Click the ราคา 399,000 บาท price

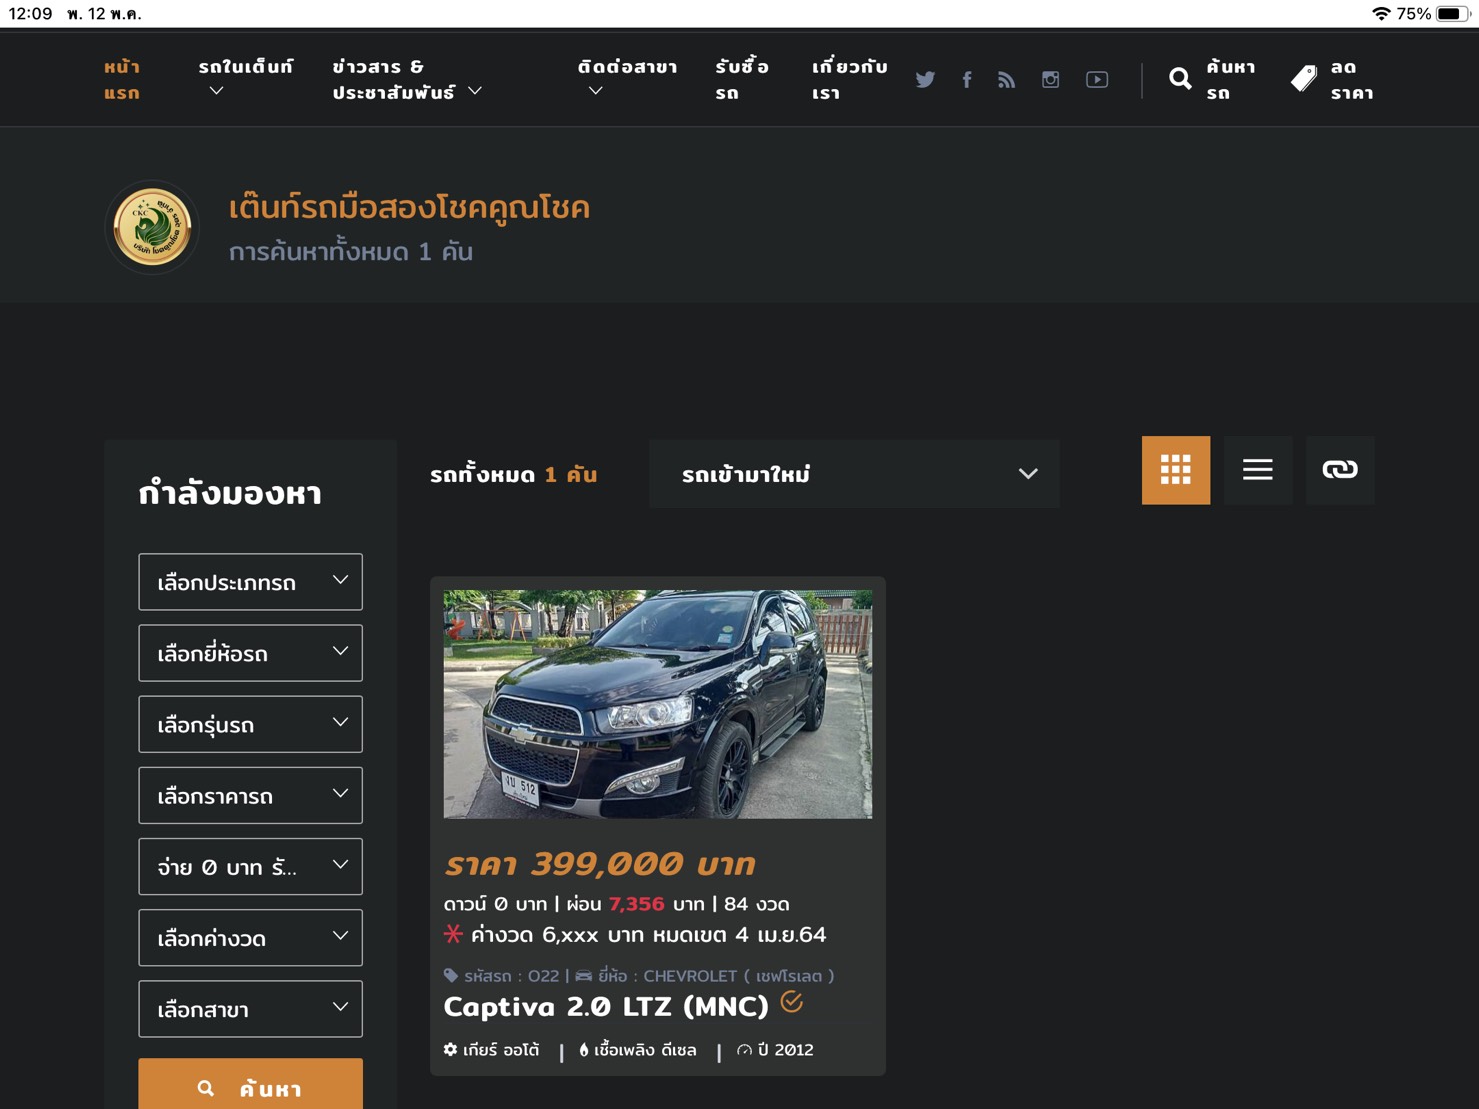600,863
